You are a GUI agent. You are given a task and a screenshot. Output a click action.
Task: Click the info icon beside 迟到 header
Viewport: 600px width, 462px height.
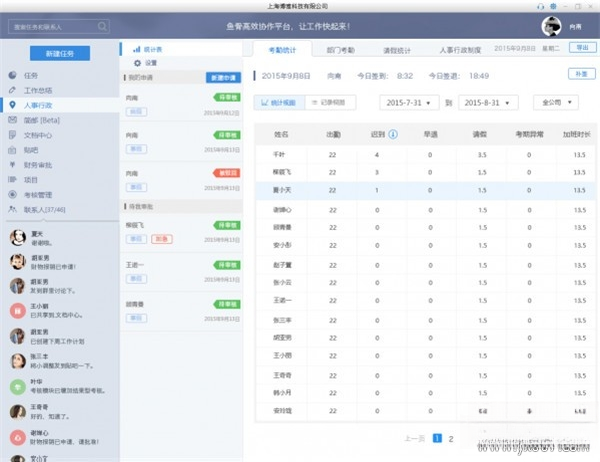pyautogui.click(x=393, y=134)
